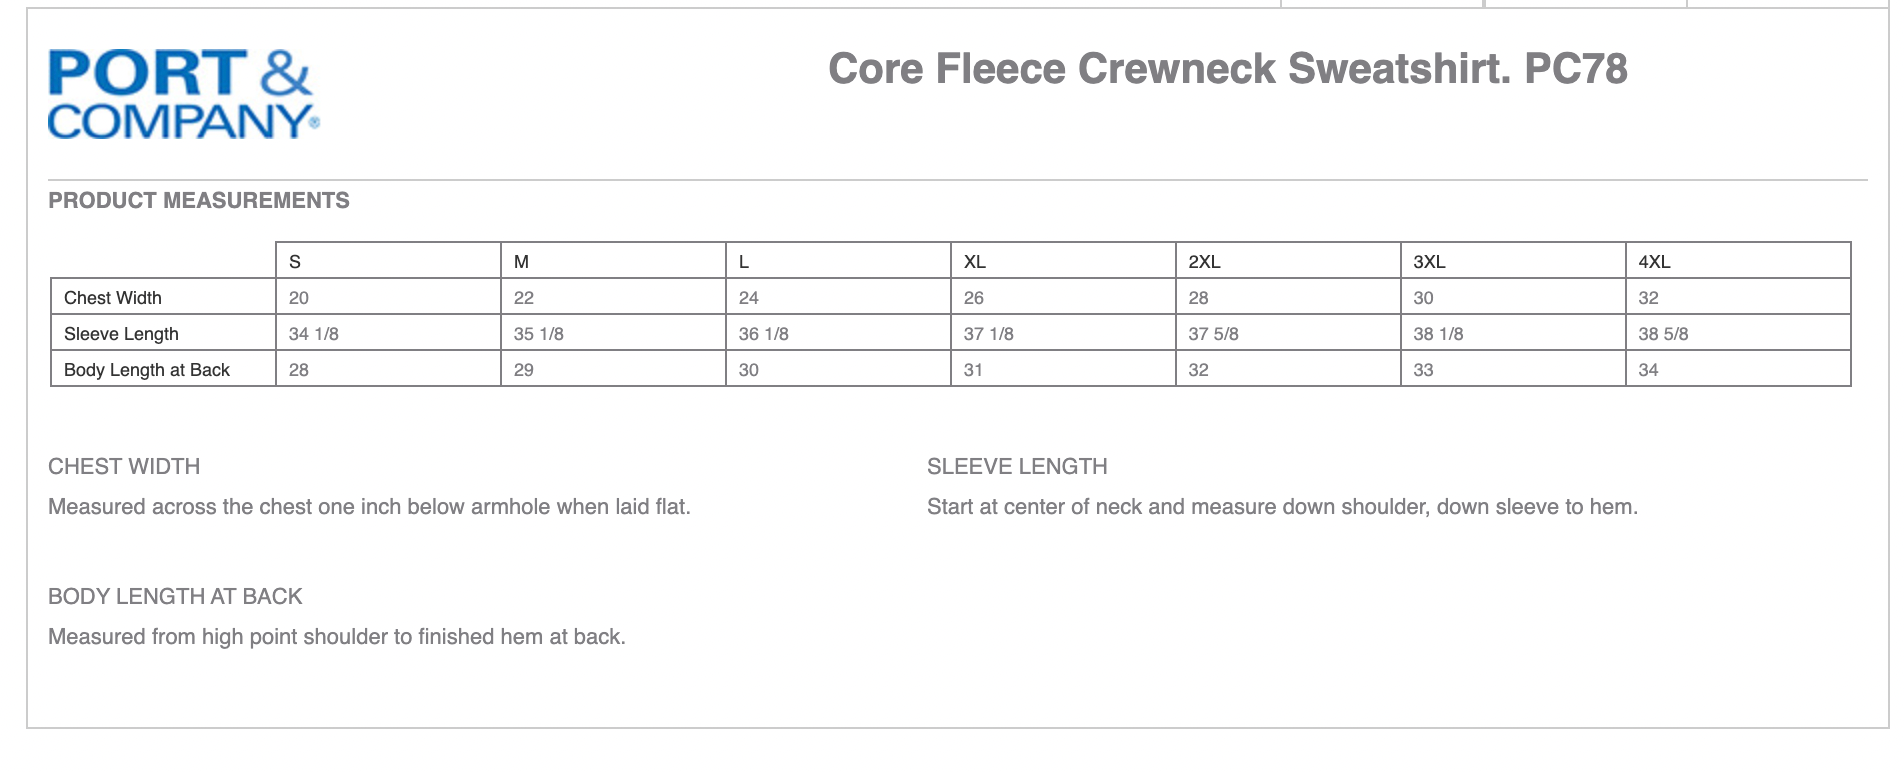The width and height of the screenshot is (1904, 772).
Task: Click the CHEST WIDTH description heading
Action: tap(124, 467)
